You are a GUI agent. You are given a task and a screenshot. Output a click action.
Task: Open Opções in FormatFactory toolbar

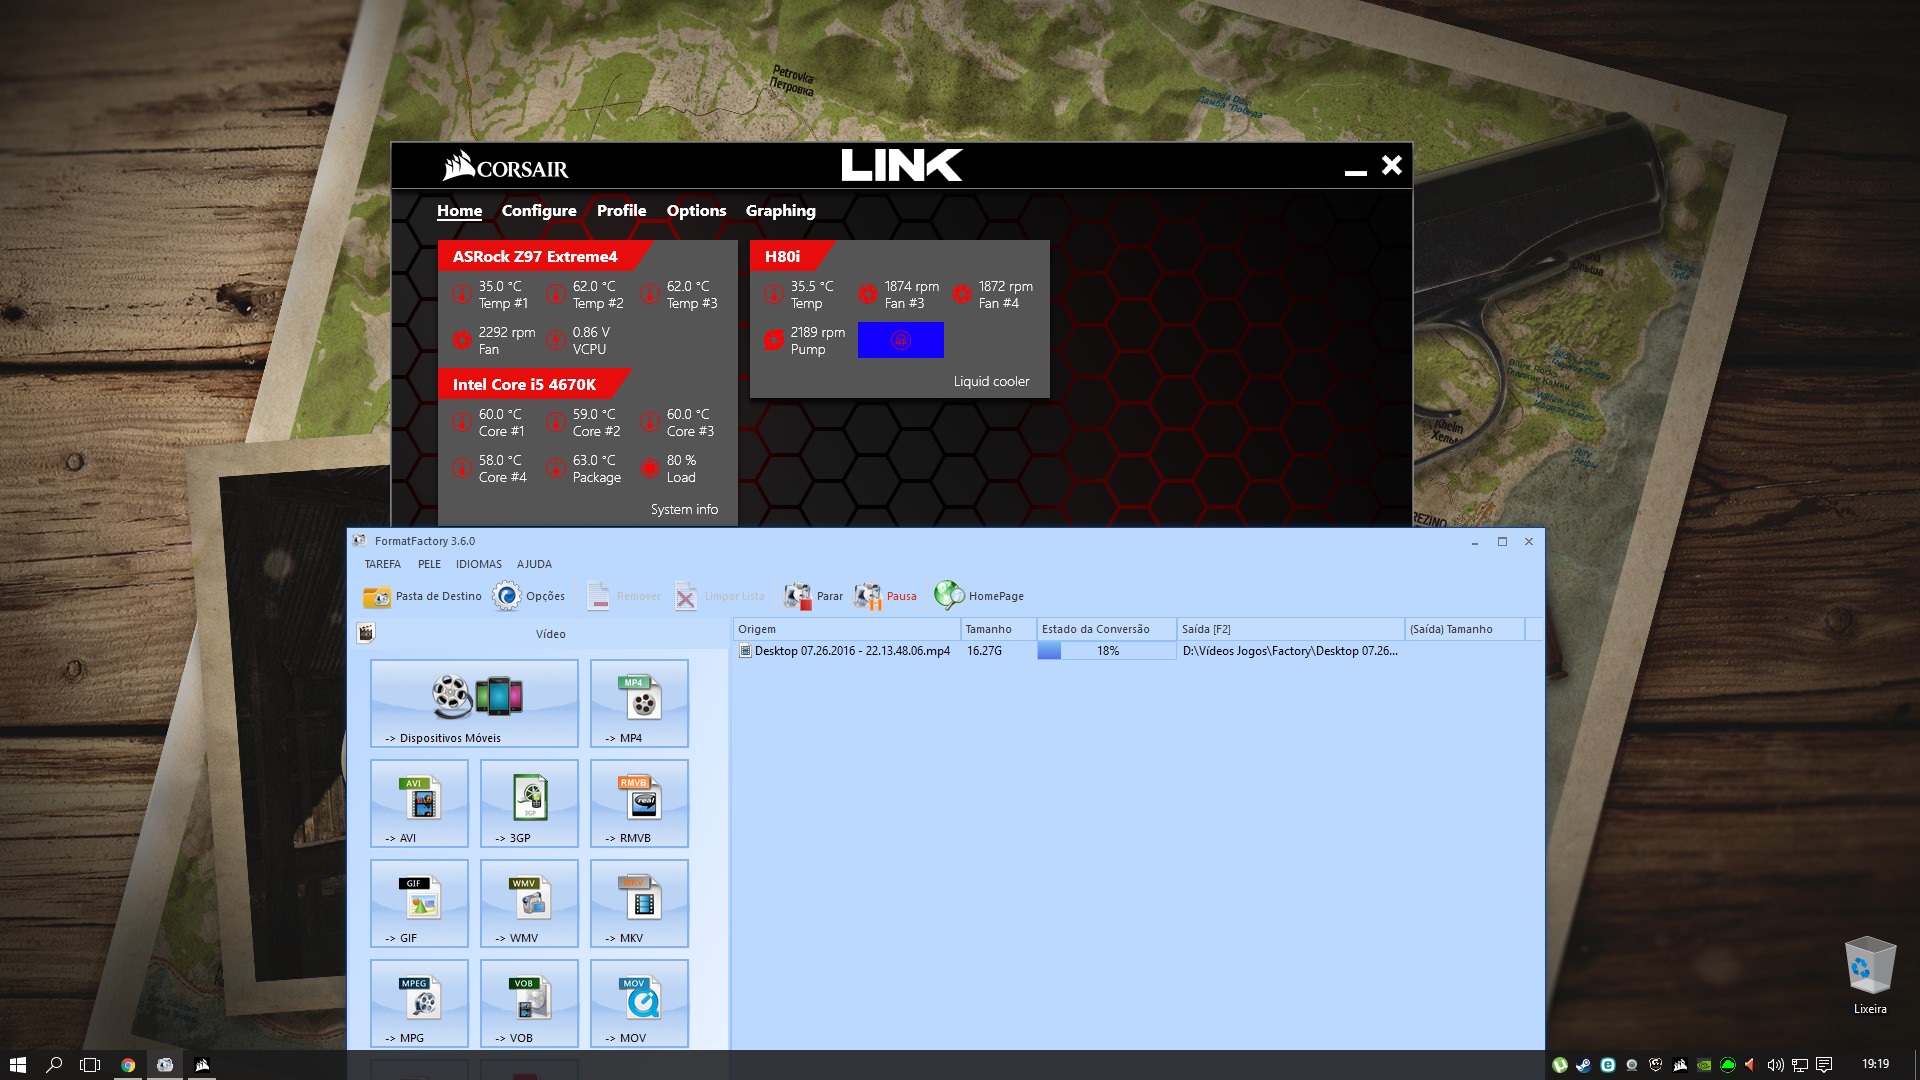point(529,596)
